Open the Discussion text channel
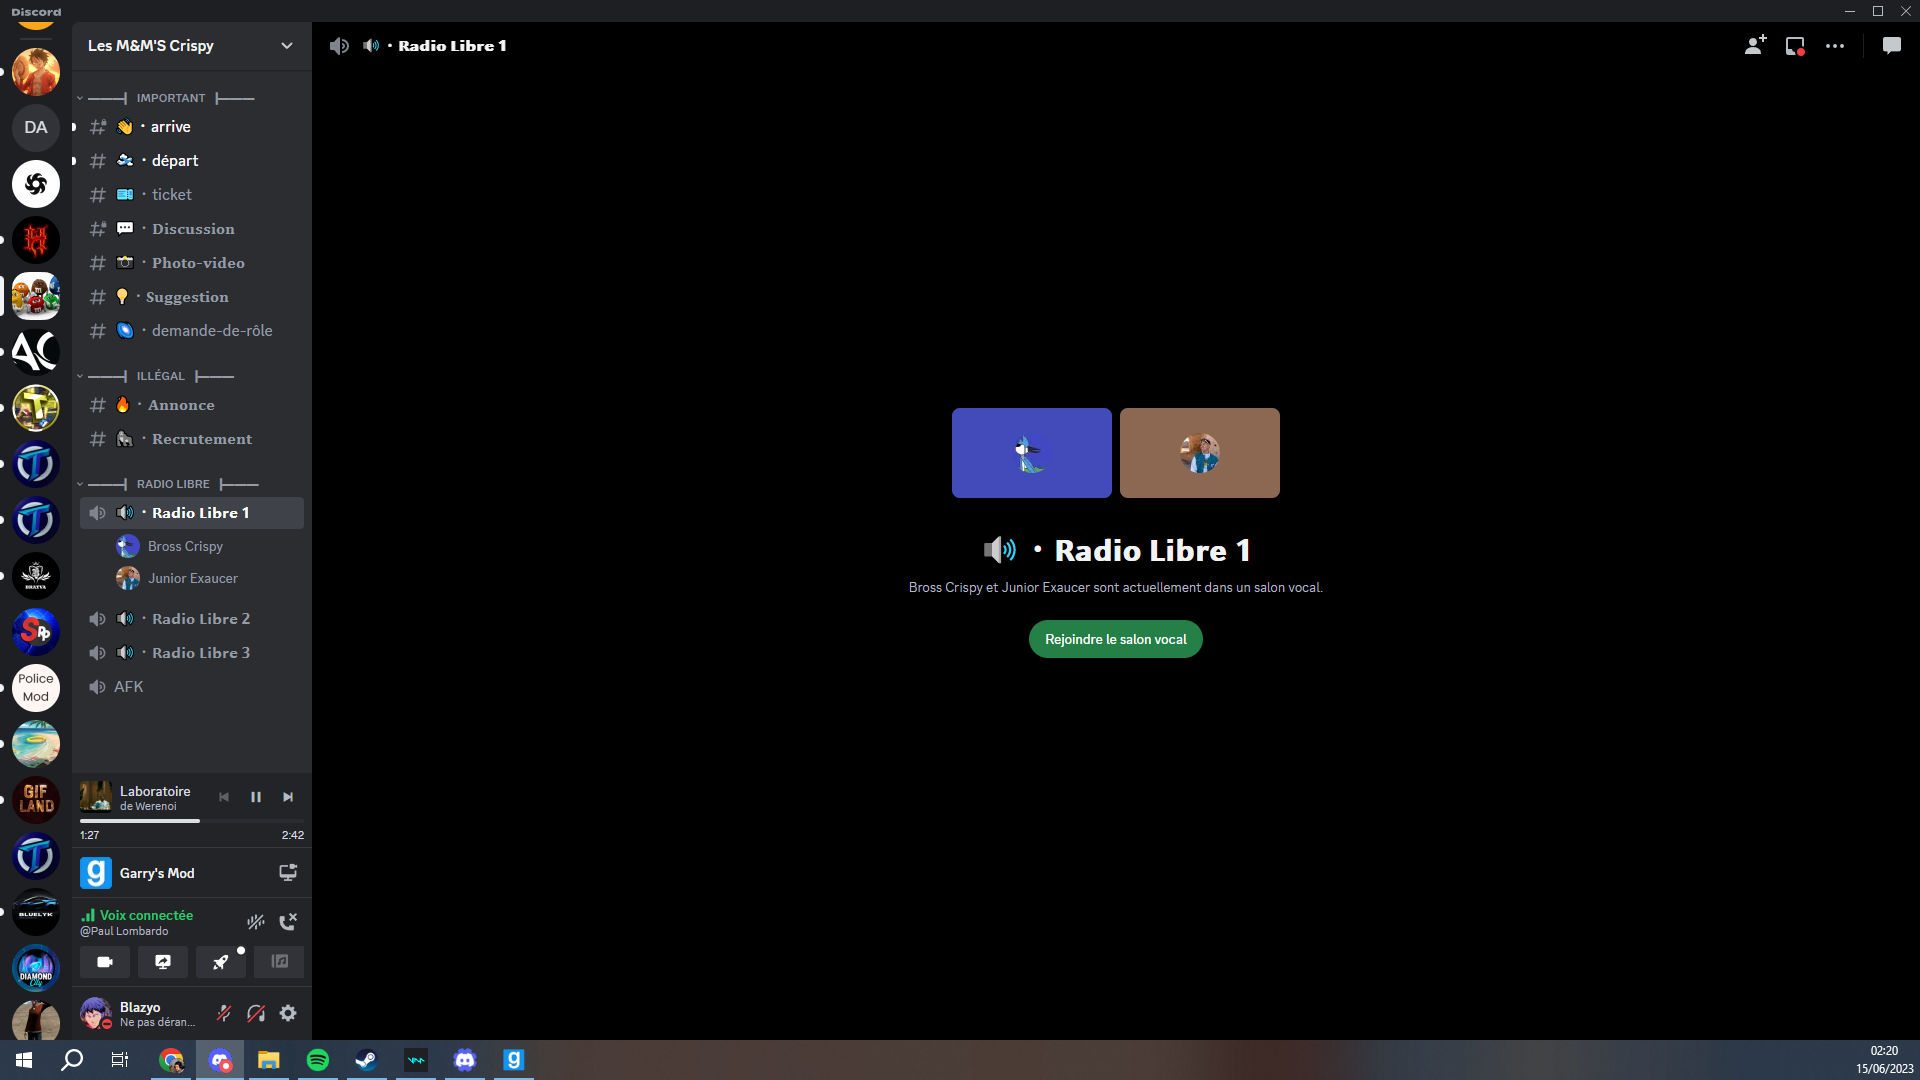 coord(193,229)
